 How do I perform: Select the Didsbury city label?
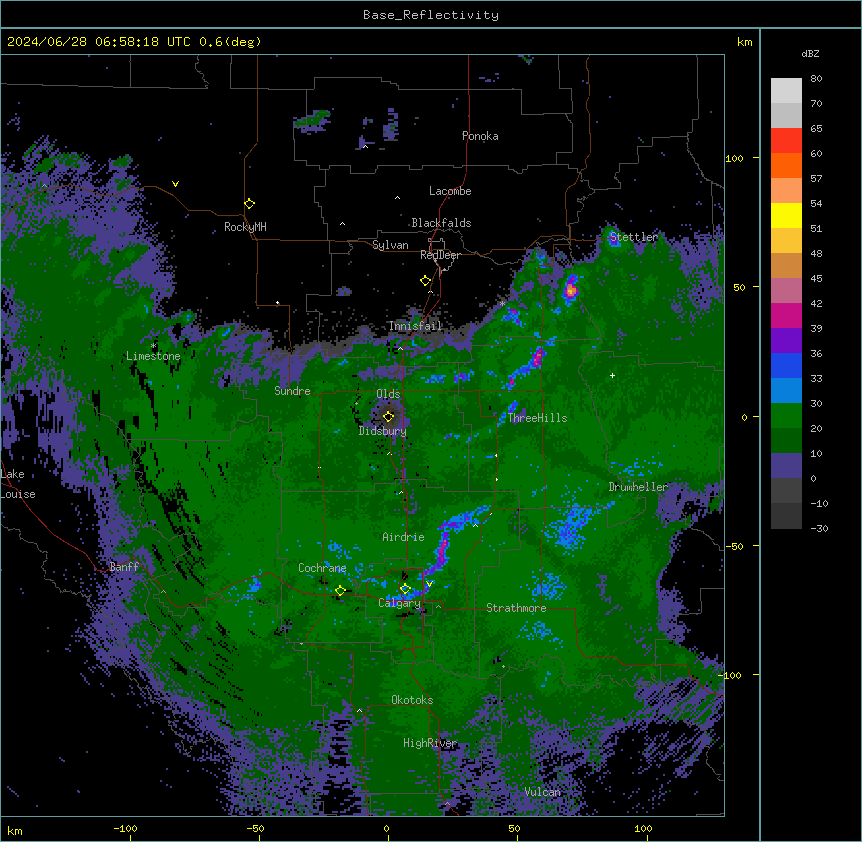click(x=382, y=431)
